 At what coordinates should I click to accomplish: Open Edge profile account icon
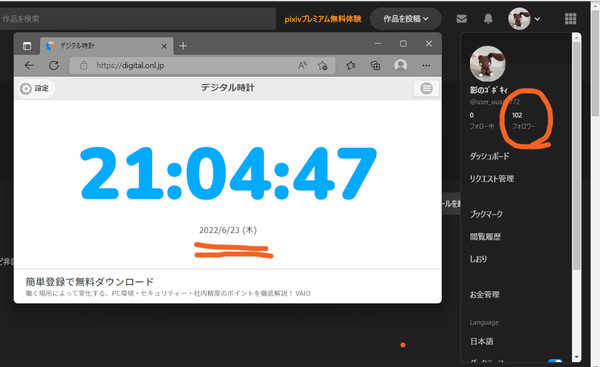(401, 65)
